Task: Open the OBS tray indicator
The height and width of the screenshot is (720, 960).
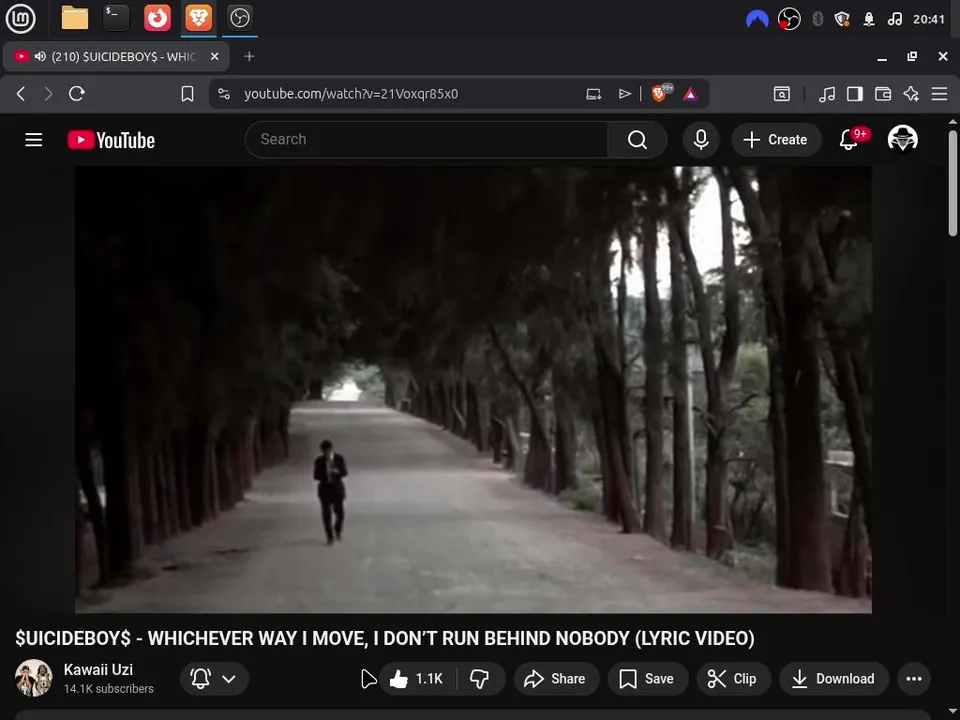Action: pyautogui.click(x=789, y=19)
